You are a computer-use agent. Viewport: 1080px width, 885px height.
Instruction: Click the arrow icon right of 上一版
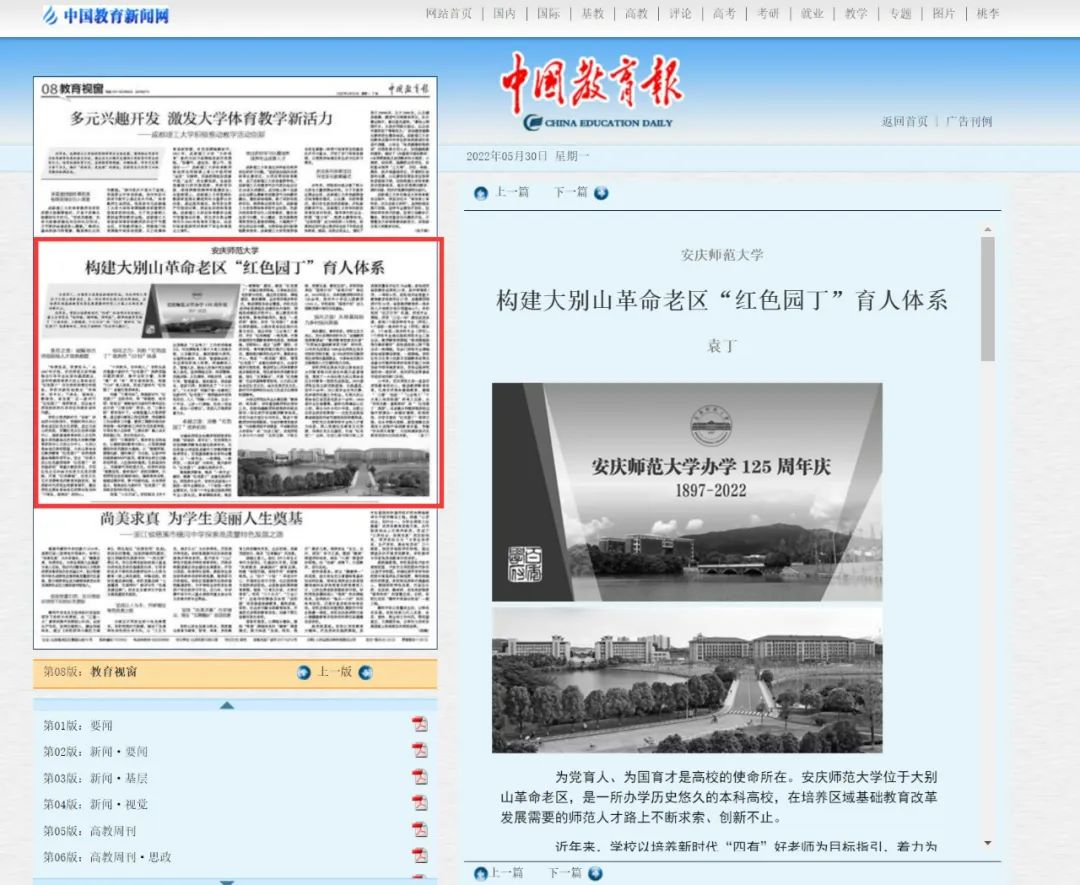click(366, 673)
